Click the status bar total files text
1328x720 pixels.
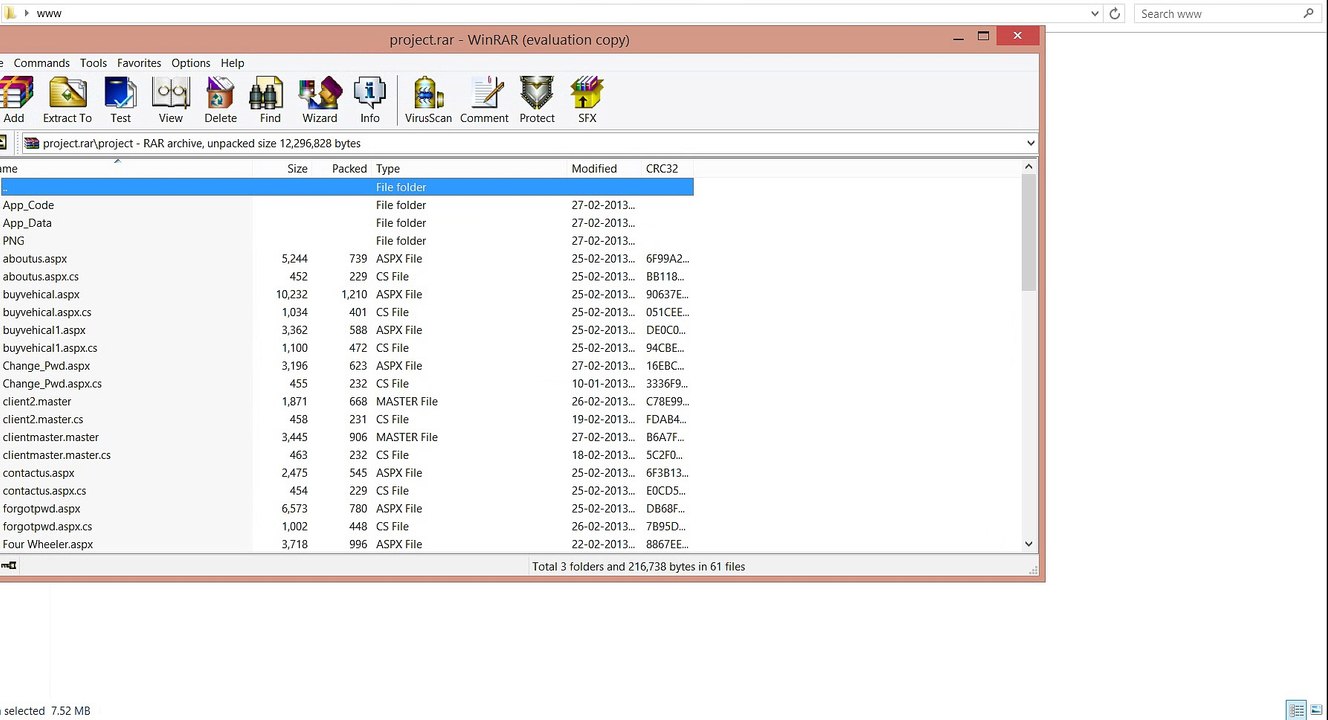pos(638,566)
